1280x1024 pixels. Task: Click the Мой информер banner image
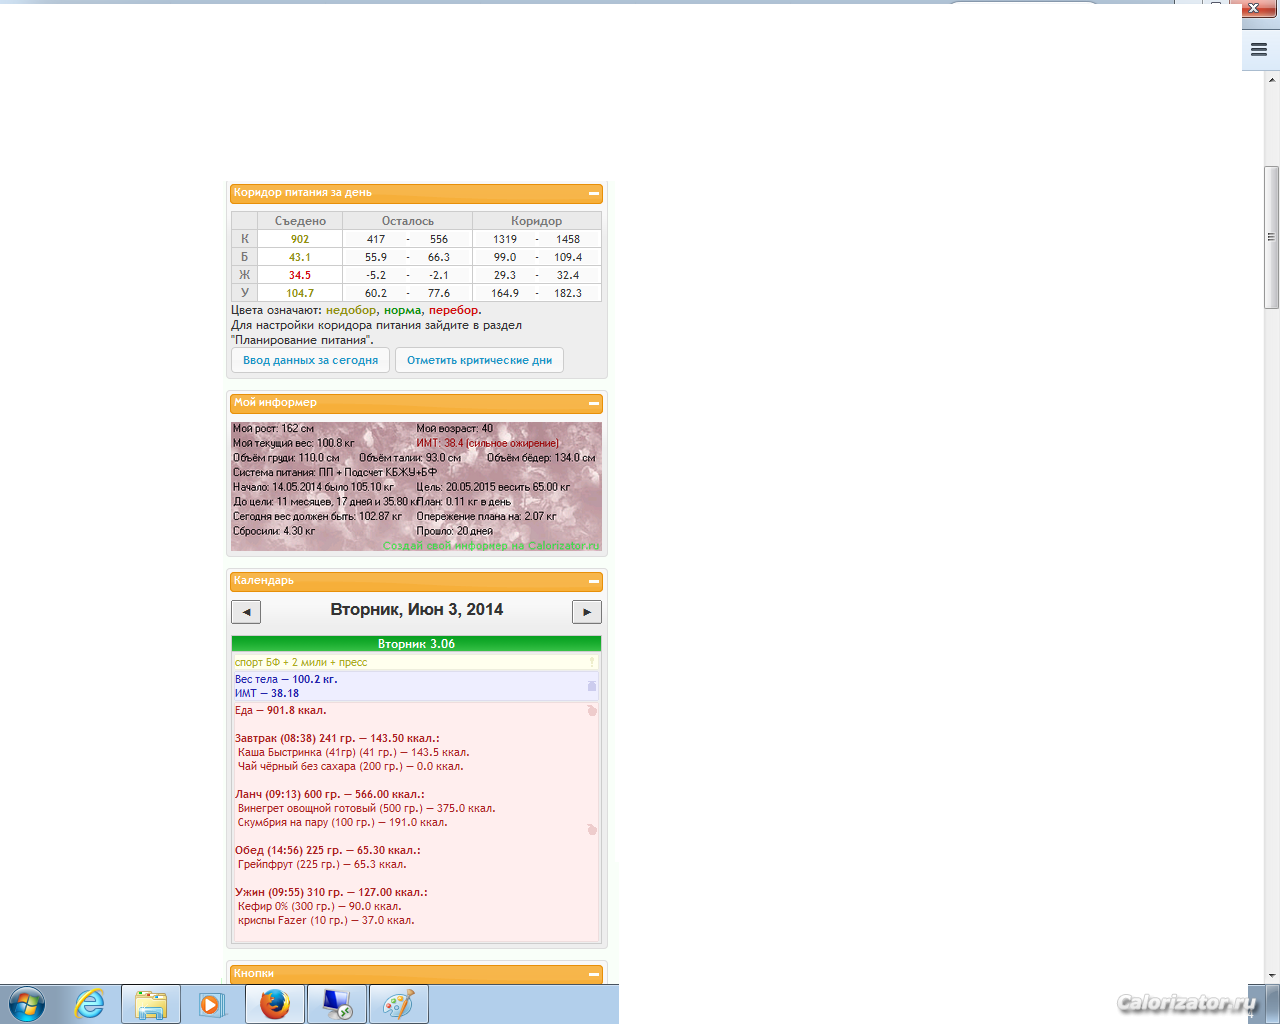416,487
